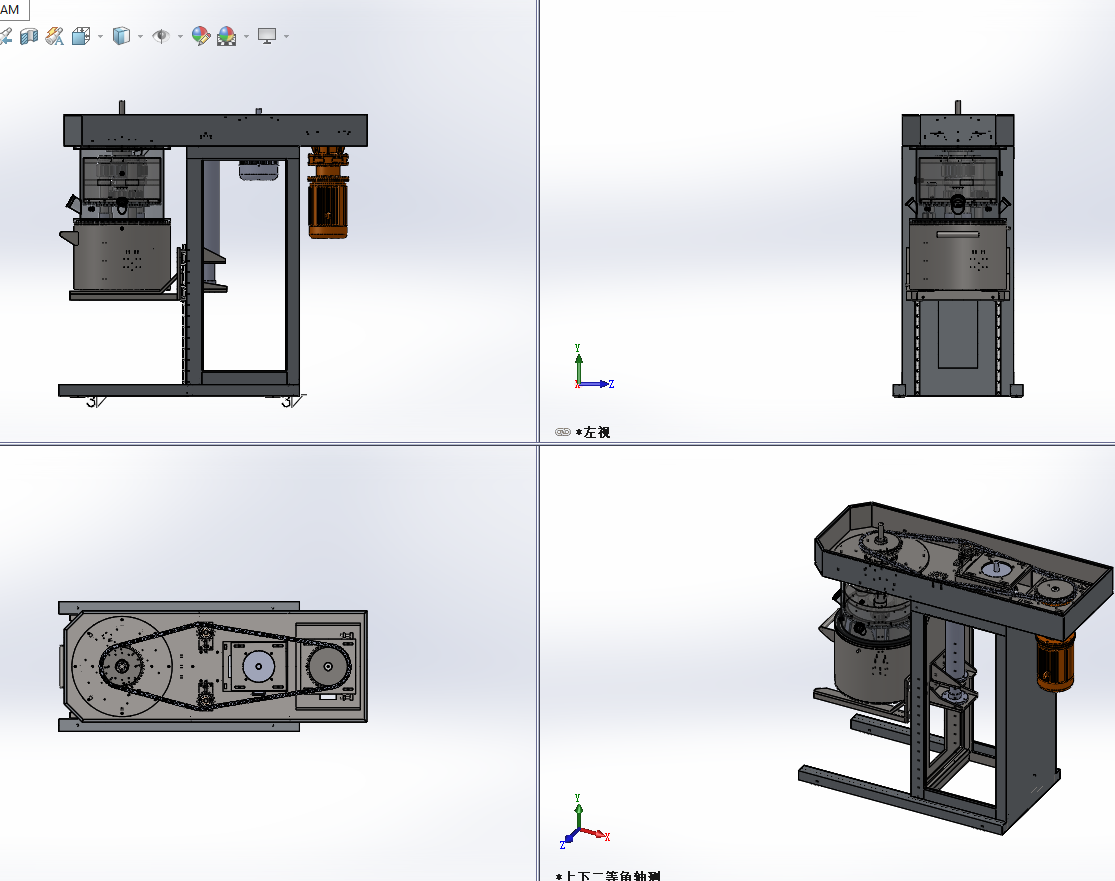
Task: Click the coordinate triad in the isometric view
Action: [585, 821]
